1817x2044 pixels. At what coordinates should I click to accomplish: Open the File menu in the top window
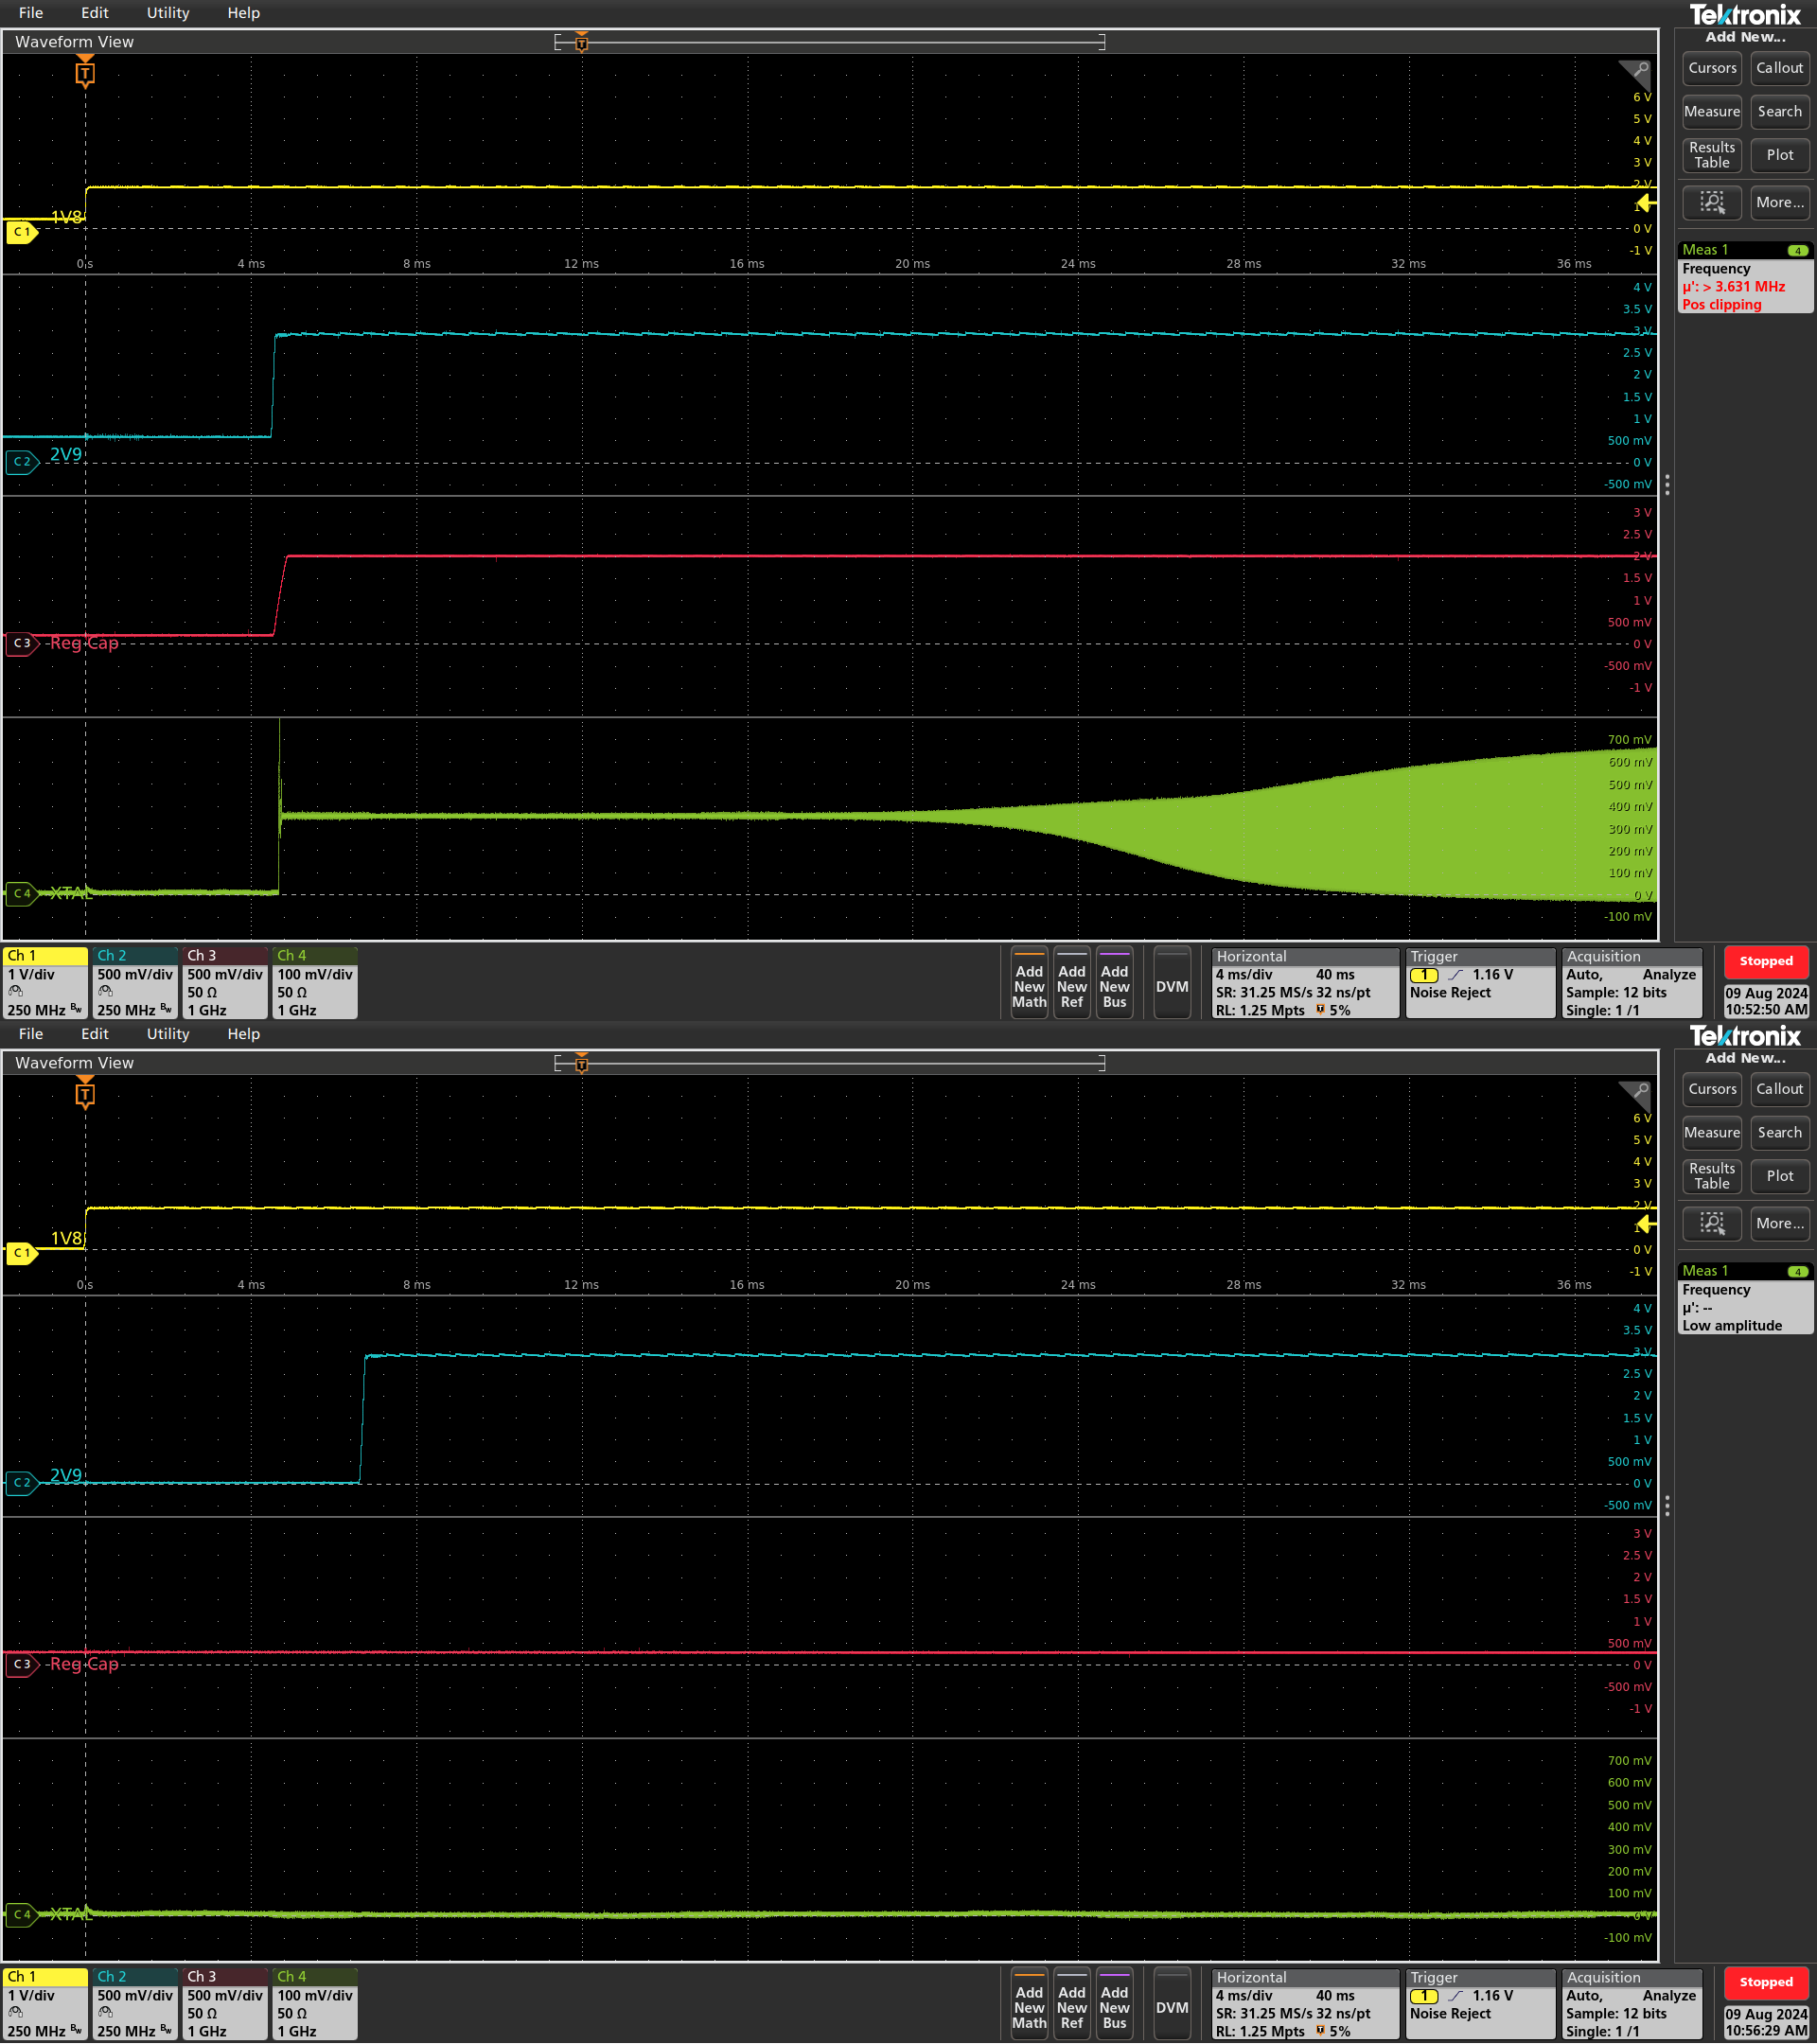[31, 13]
